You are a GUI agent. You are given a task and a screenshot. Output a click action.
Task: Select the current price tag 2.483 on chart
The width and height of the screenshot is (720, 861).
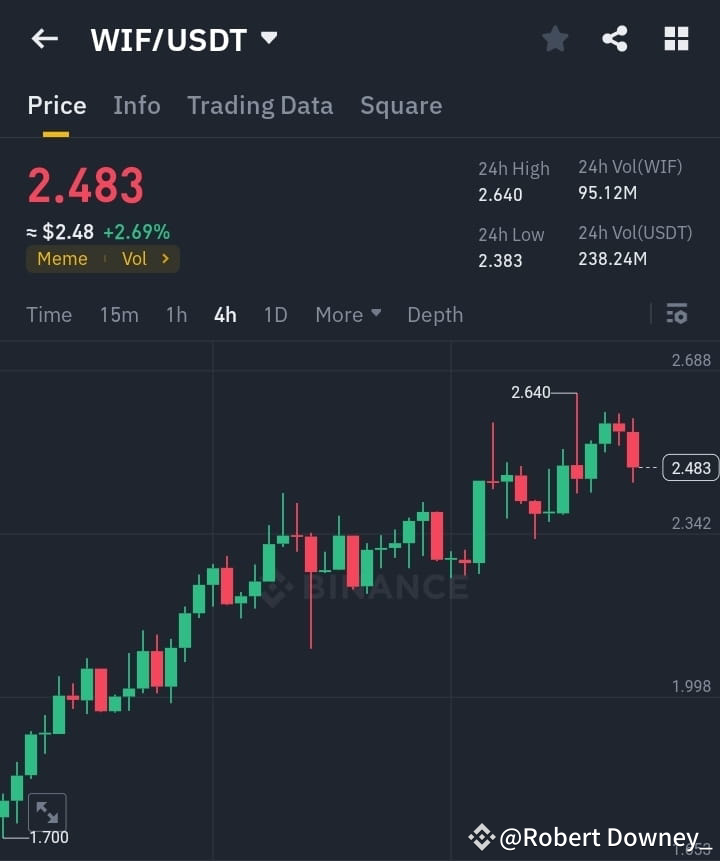(690, 467)
